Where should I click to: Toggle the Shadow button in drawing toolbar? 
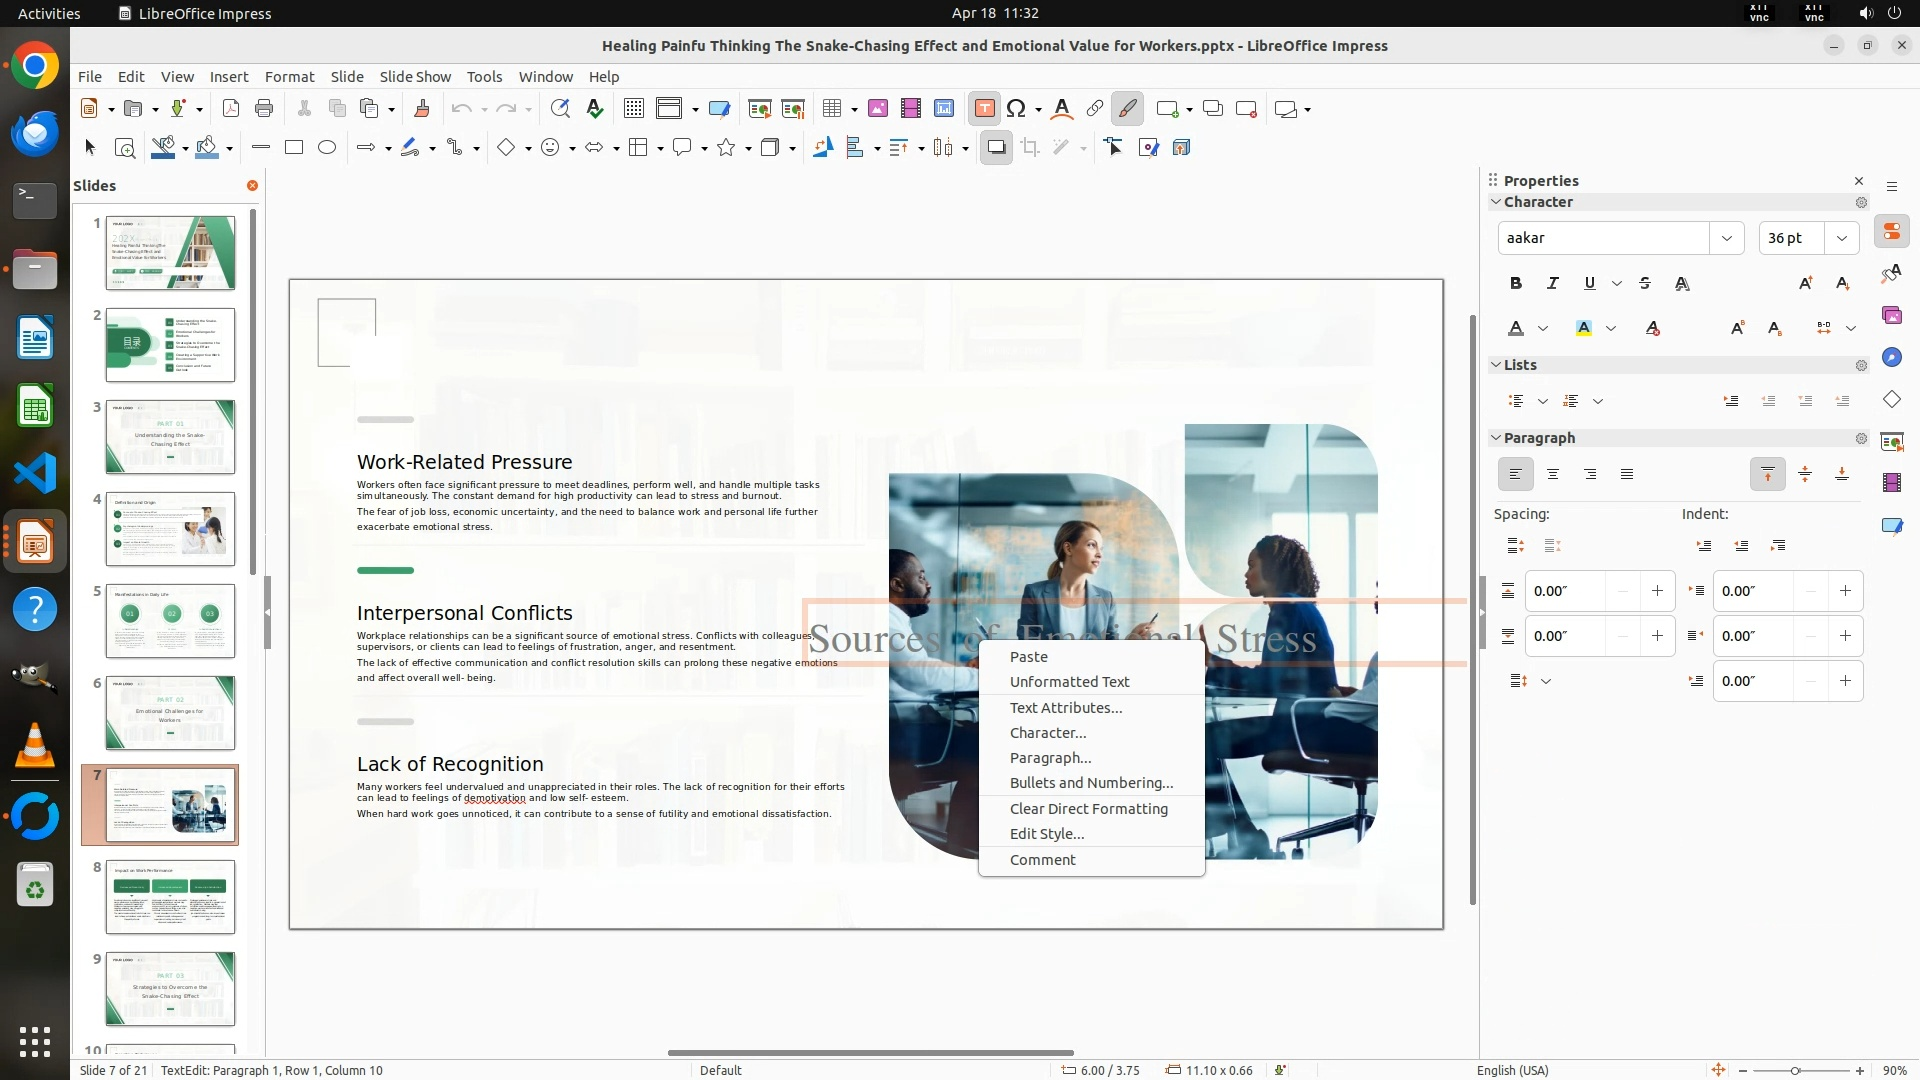[x=996, y=147]
